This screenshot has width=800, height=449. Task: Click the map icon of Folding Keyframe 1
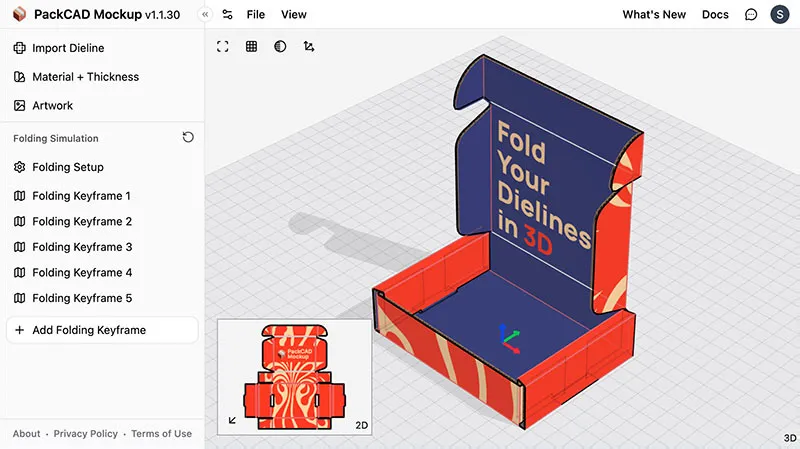(x=19, y=196)
